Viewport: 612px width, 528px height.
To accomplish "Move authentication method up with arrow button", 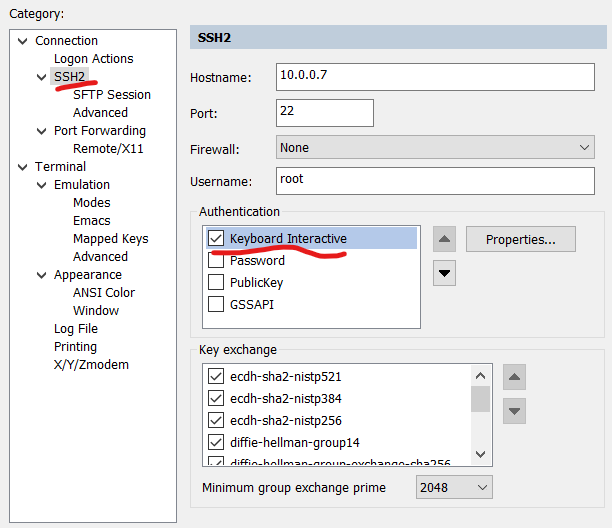I will point(445,240).
